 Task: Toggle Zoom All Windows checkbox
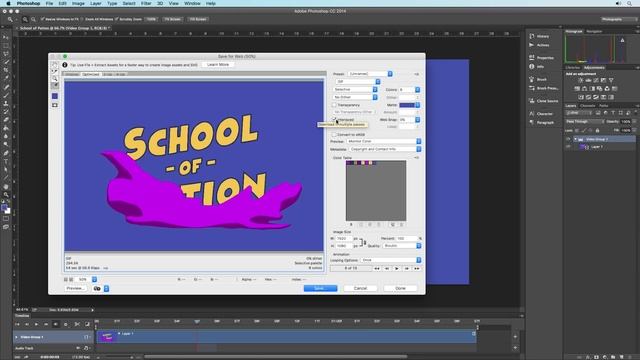[82, 19]
